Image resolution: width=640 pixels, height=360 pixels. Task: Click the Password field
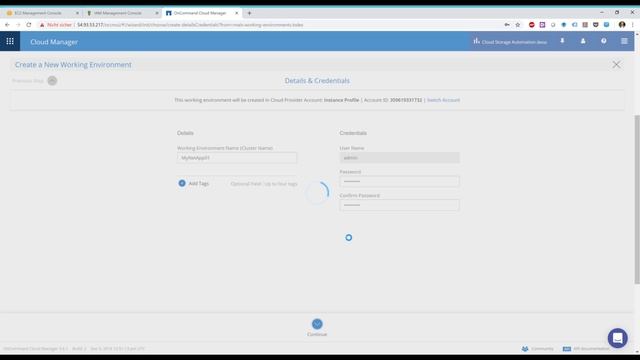(x=400, y=182)
